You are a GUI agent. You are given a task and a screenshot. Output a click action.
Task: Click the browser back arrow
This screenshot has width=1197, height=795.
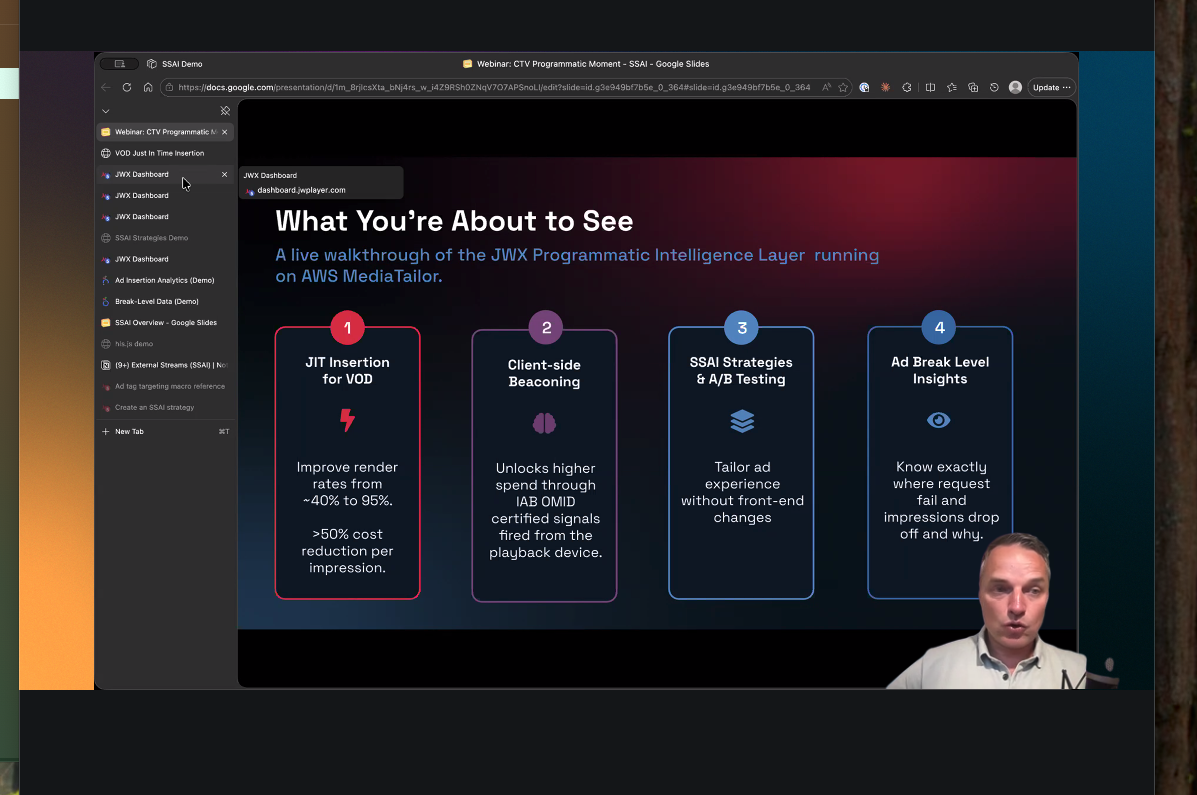click(x=106, y=87)
